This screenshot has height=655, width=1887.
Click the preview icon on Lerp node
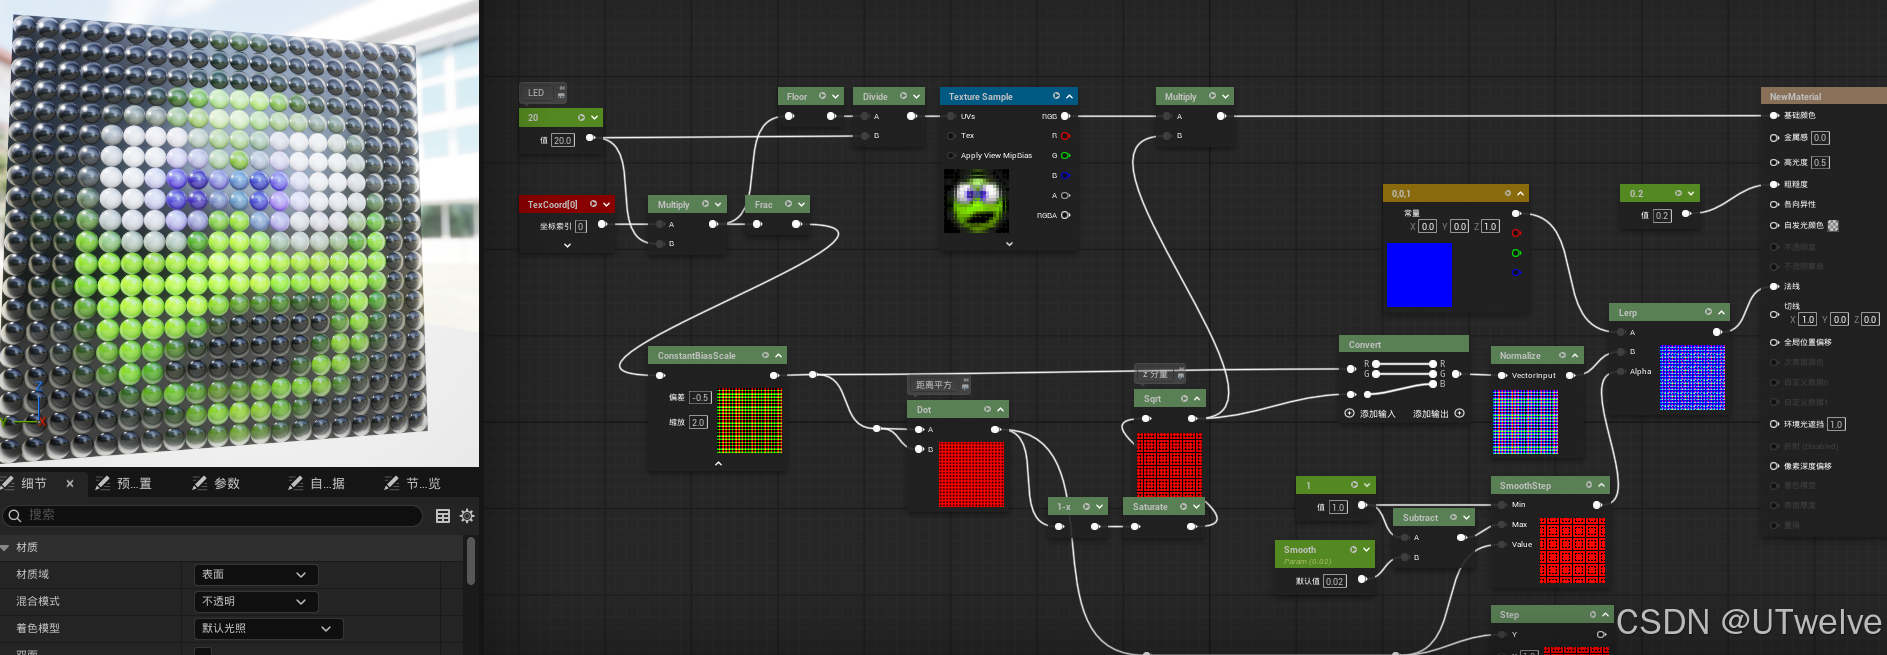[1708, 312]
